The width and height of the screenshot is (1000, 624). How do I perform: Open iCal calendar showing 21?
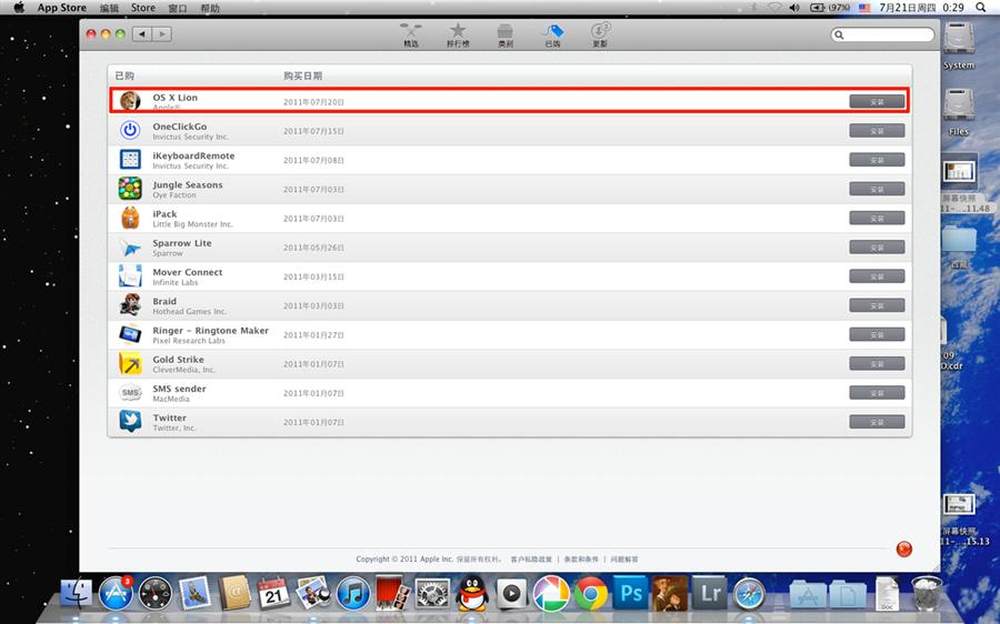[x=274, y=592]
